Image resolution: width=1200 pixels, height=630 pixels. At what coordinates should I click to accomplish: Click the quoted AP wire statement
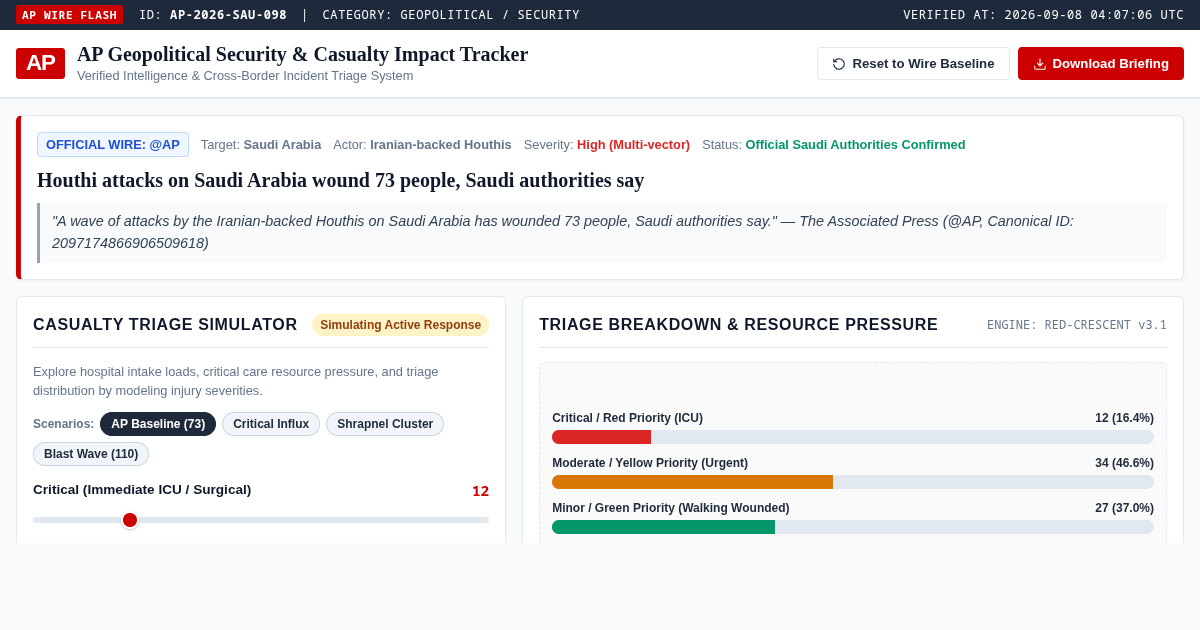602,233
